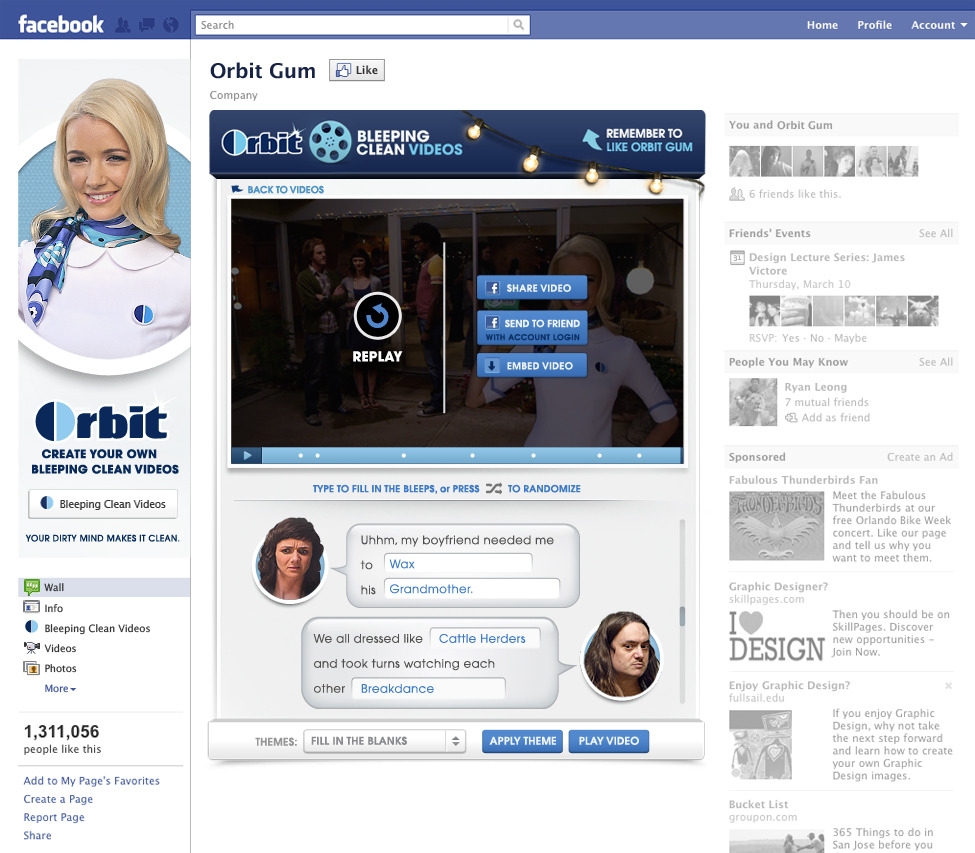Click the facebook logo

pos(61,24)
